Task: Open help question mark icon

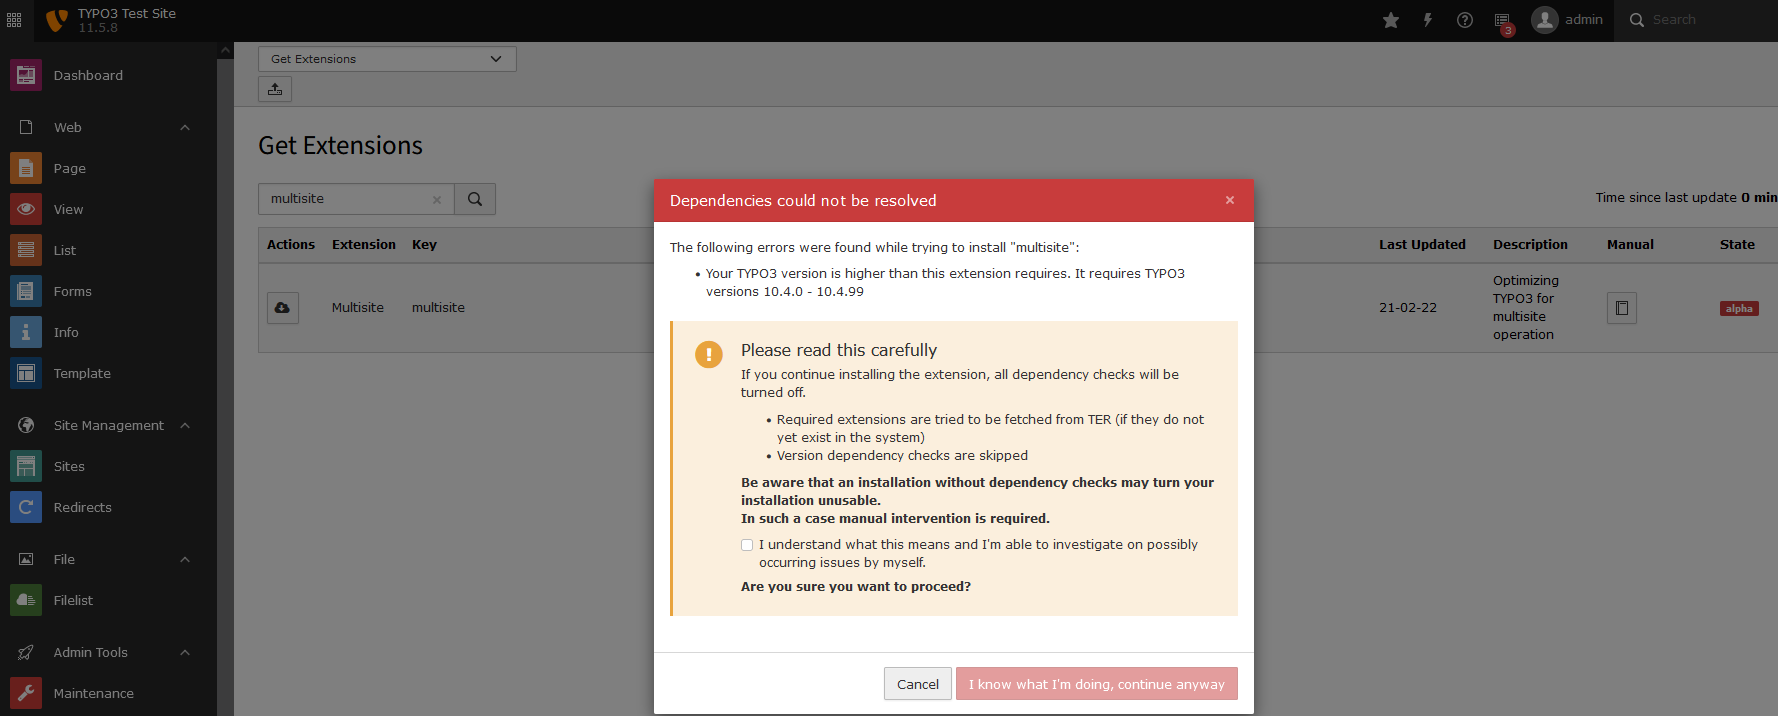Action: [x=1465, y=20]
